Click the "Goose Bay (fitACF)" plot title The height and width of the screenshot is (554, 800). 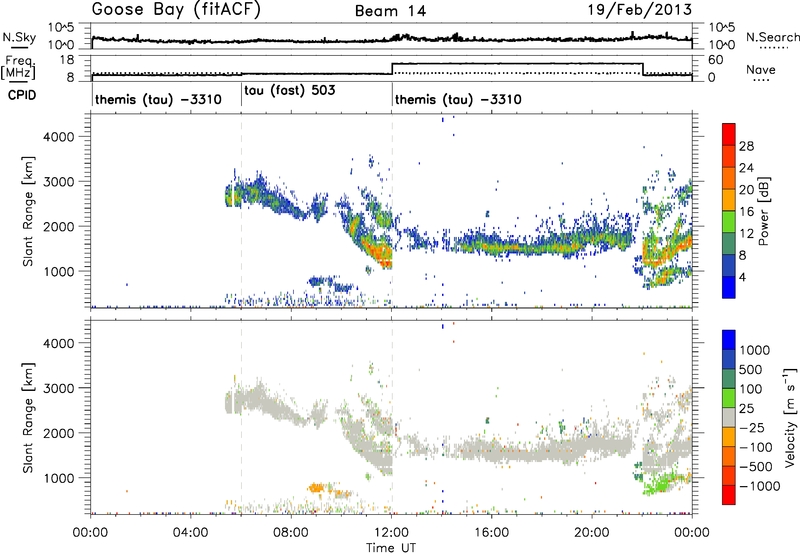(176, 10)
